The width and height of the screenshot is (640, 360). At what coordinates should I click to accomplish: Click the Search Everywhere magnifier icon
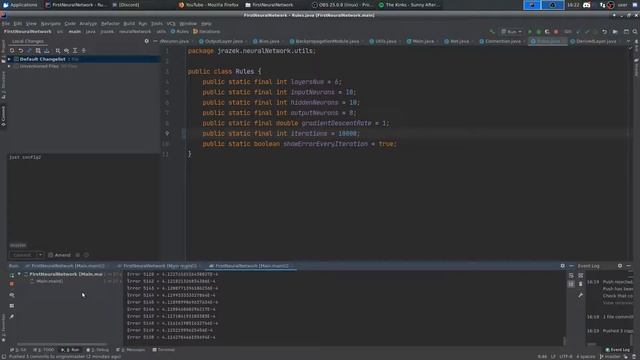[635, 31]
